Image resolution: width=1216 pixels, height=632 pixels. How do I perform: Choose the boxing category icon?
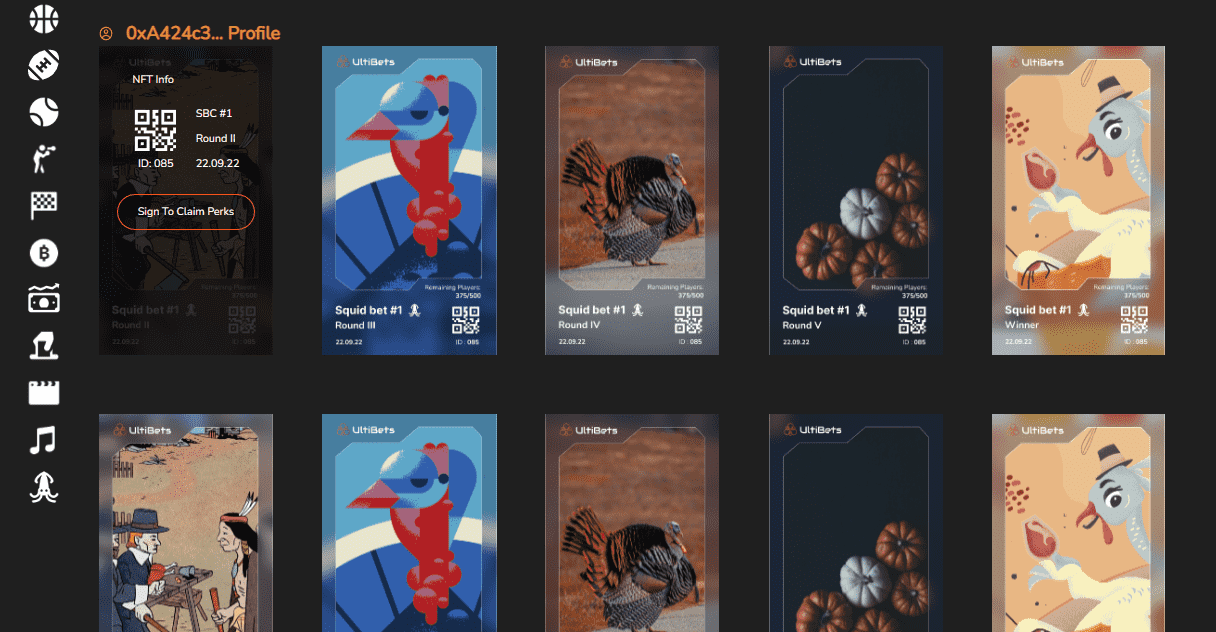[x=44, y=159]
